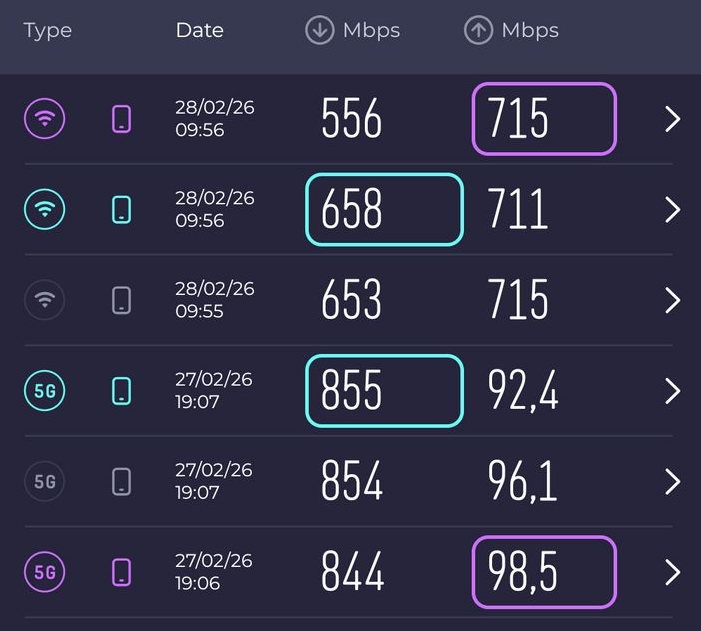Click the download arrow icon in the header

click(319, 31)
